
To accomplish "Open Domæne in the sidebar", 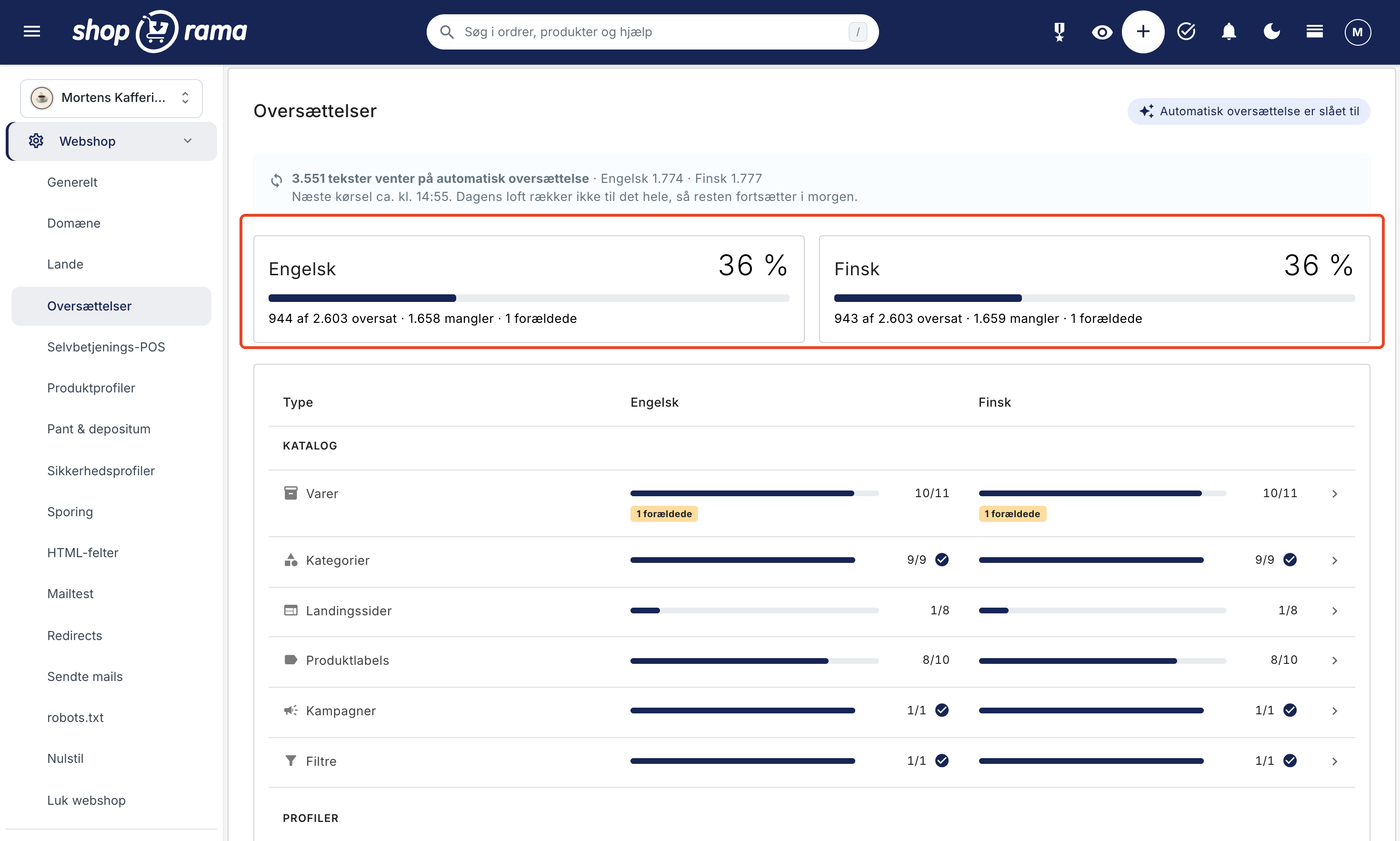I will tap(74, 223).
